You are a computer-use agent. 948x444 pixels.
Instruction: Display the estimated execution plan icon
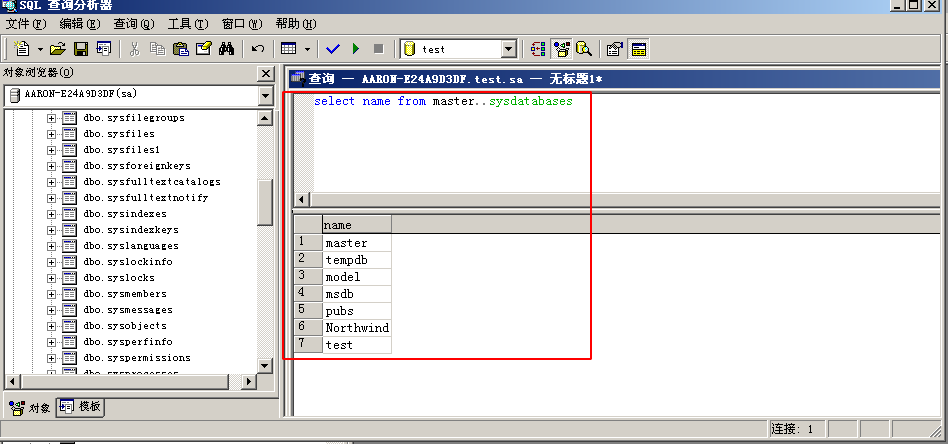[x=538, y=49]
